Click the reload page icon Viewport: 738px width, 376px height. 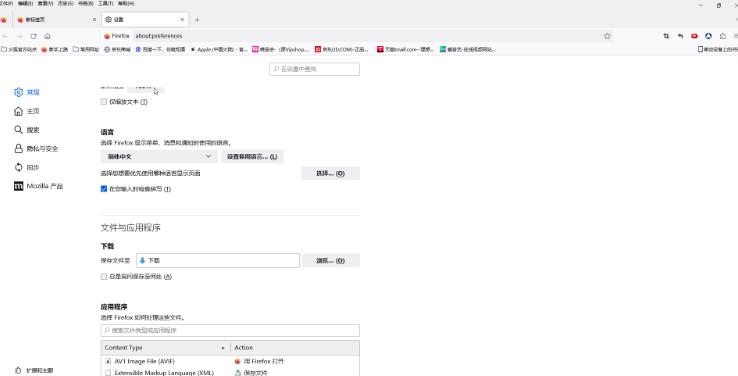pos(33,36)
